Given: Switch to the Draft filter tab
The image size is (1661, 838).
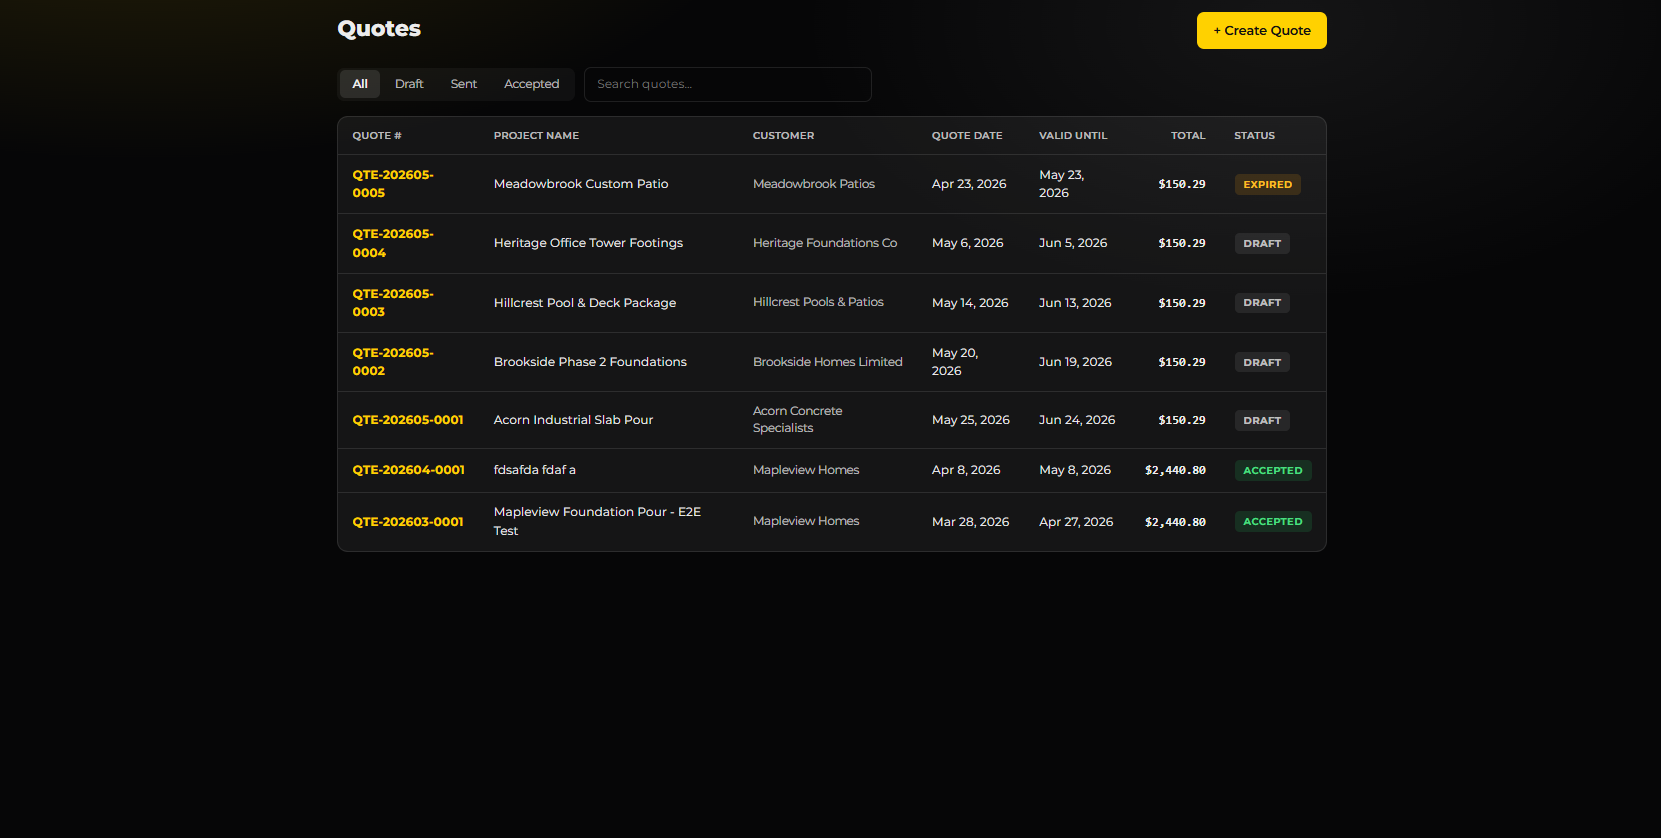Looking at the screenshot, I should (409, 84).
